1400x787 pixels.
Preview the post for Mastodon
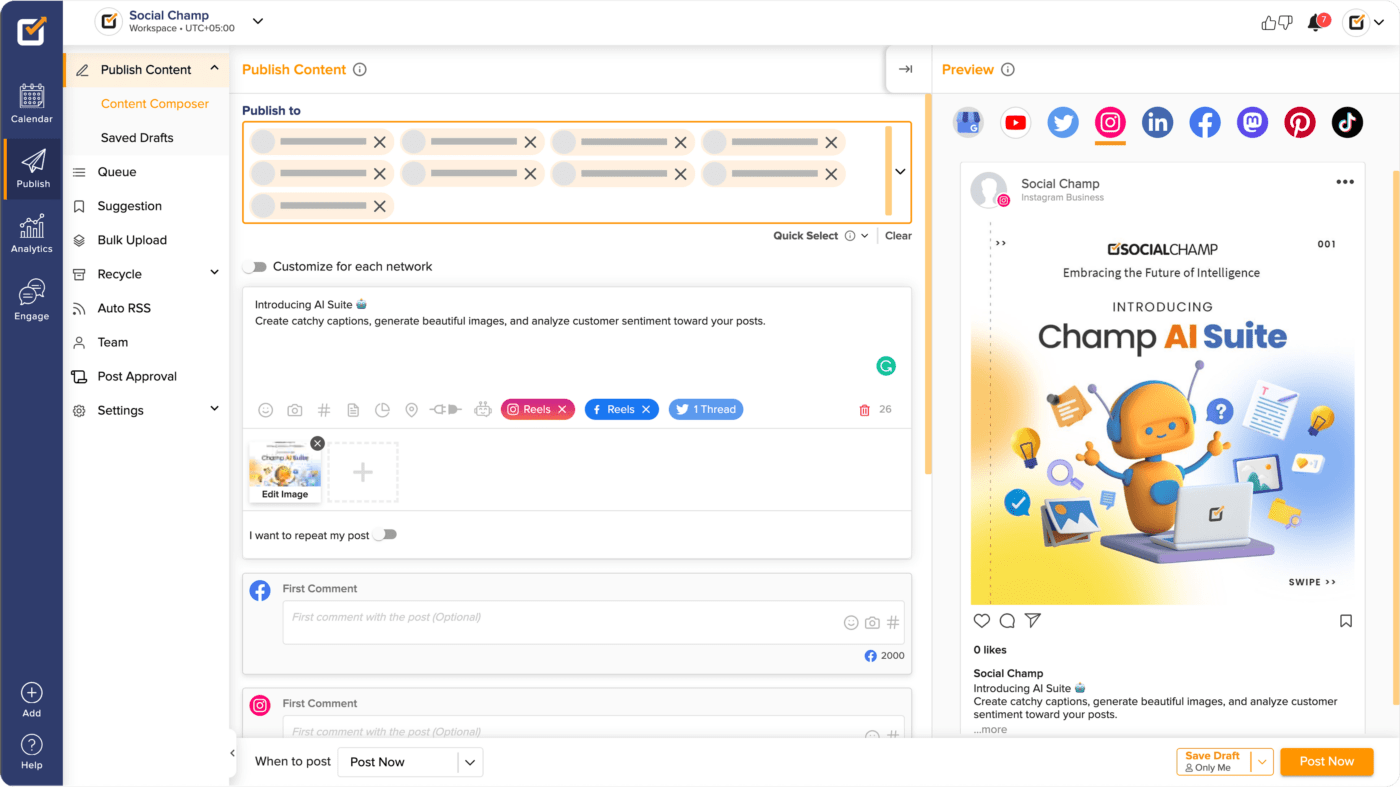click(1252, 123)
